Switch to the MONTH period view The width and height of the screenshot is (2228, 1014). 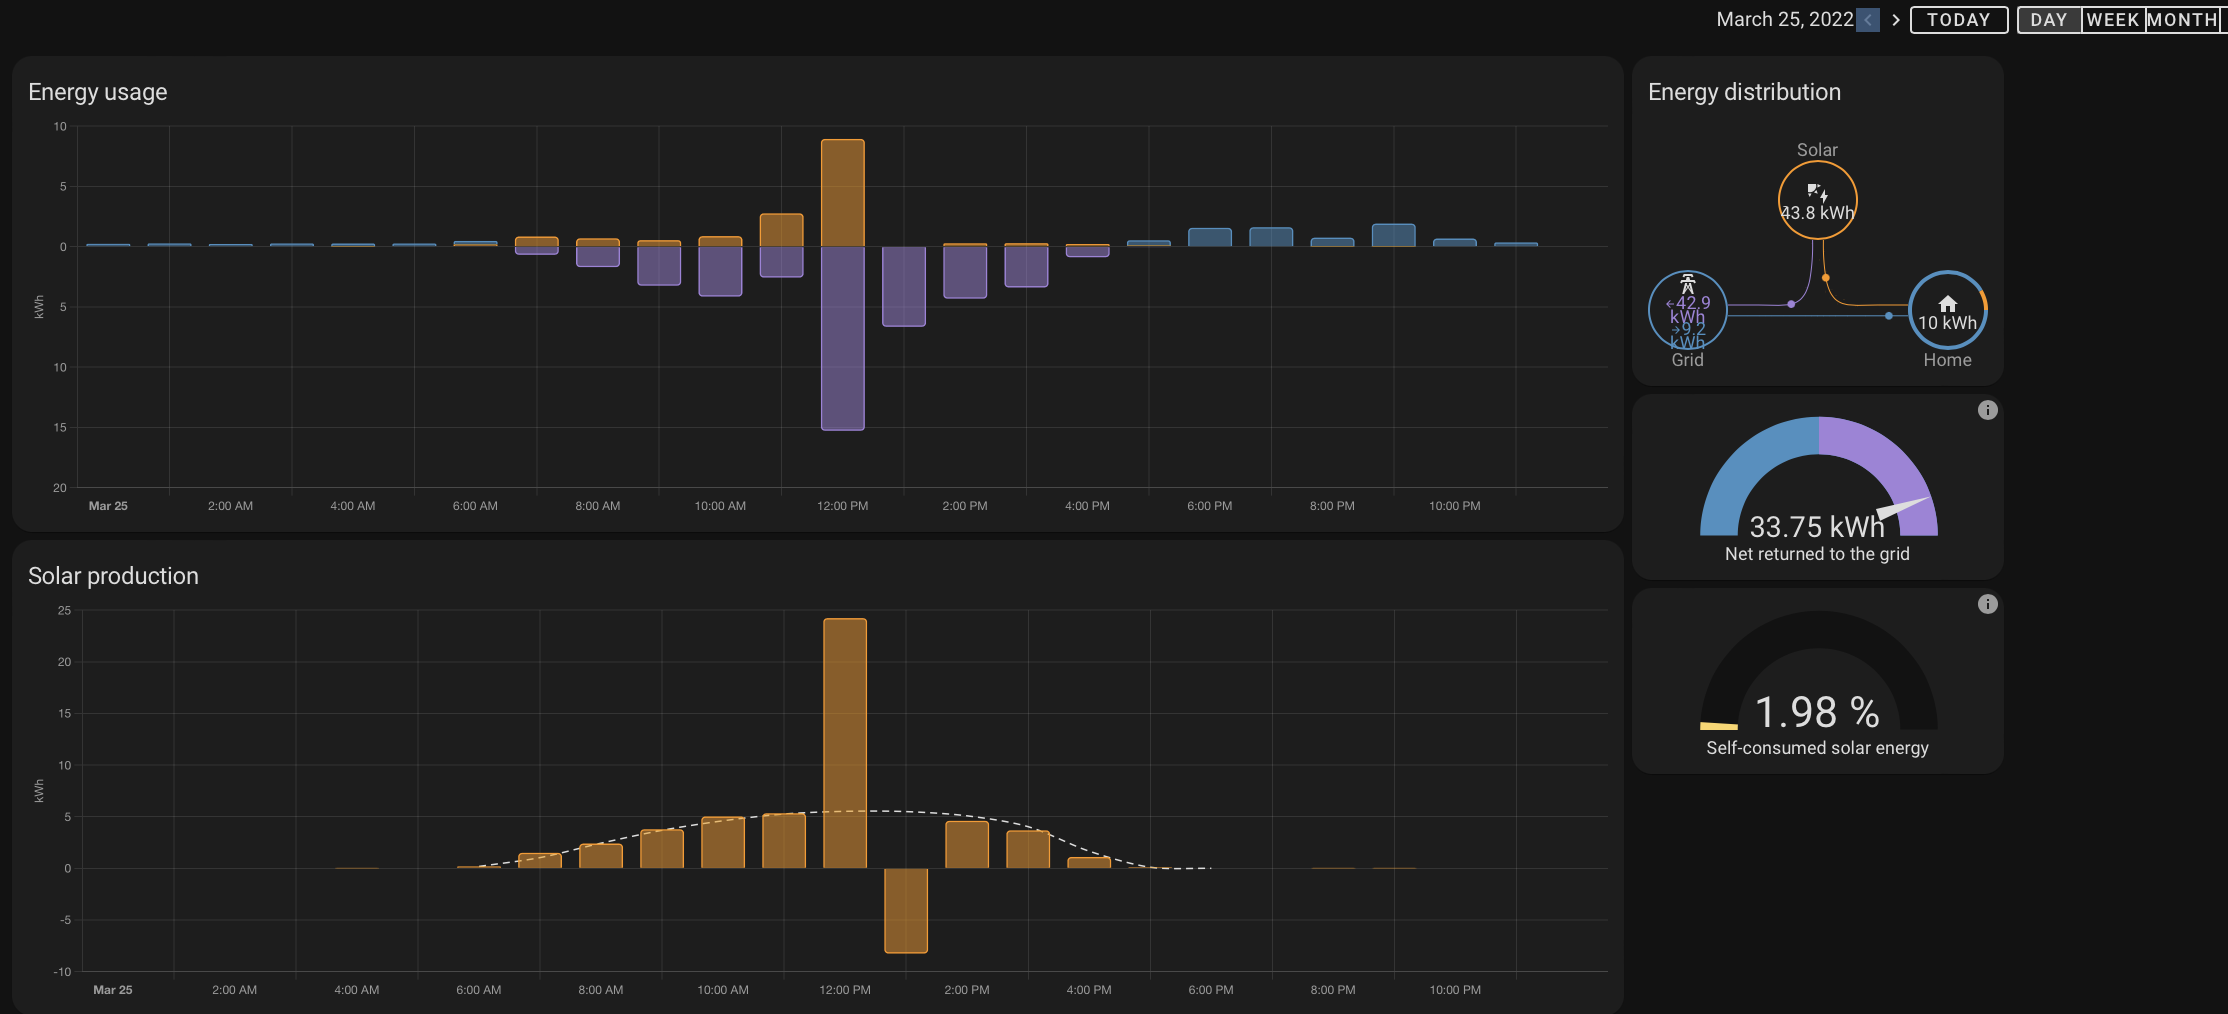coord(2182,20)
